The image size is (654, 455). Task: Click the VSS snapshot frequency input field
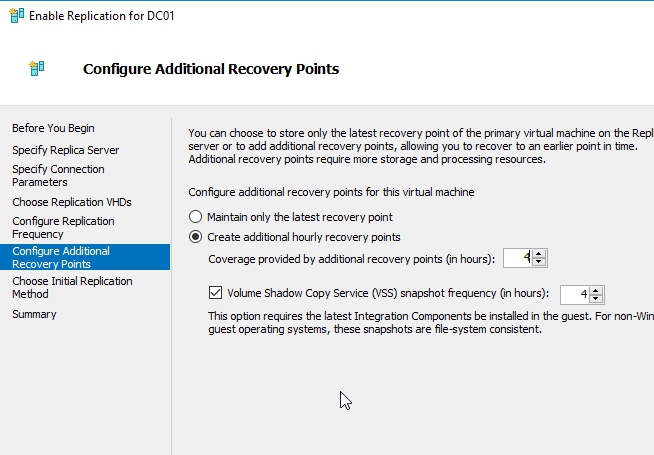pos(575,294)
